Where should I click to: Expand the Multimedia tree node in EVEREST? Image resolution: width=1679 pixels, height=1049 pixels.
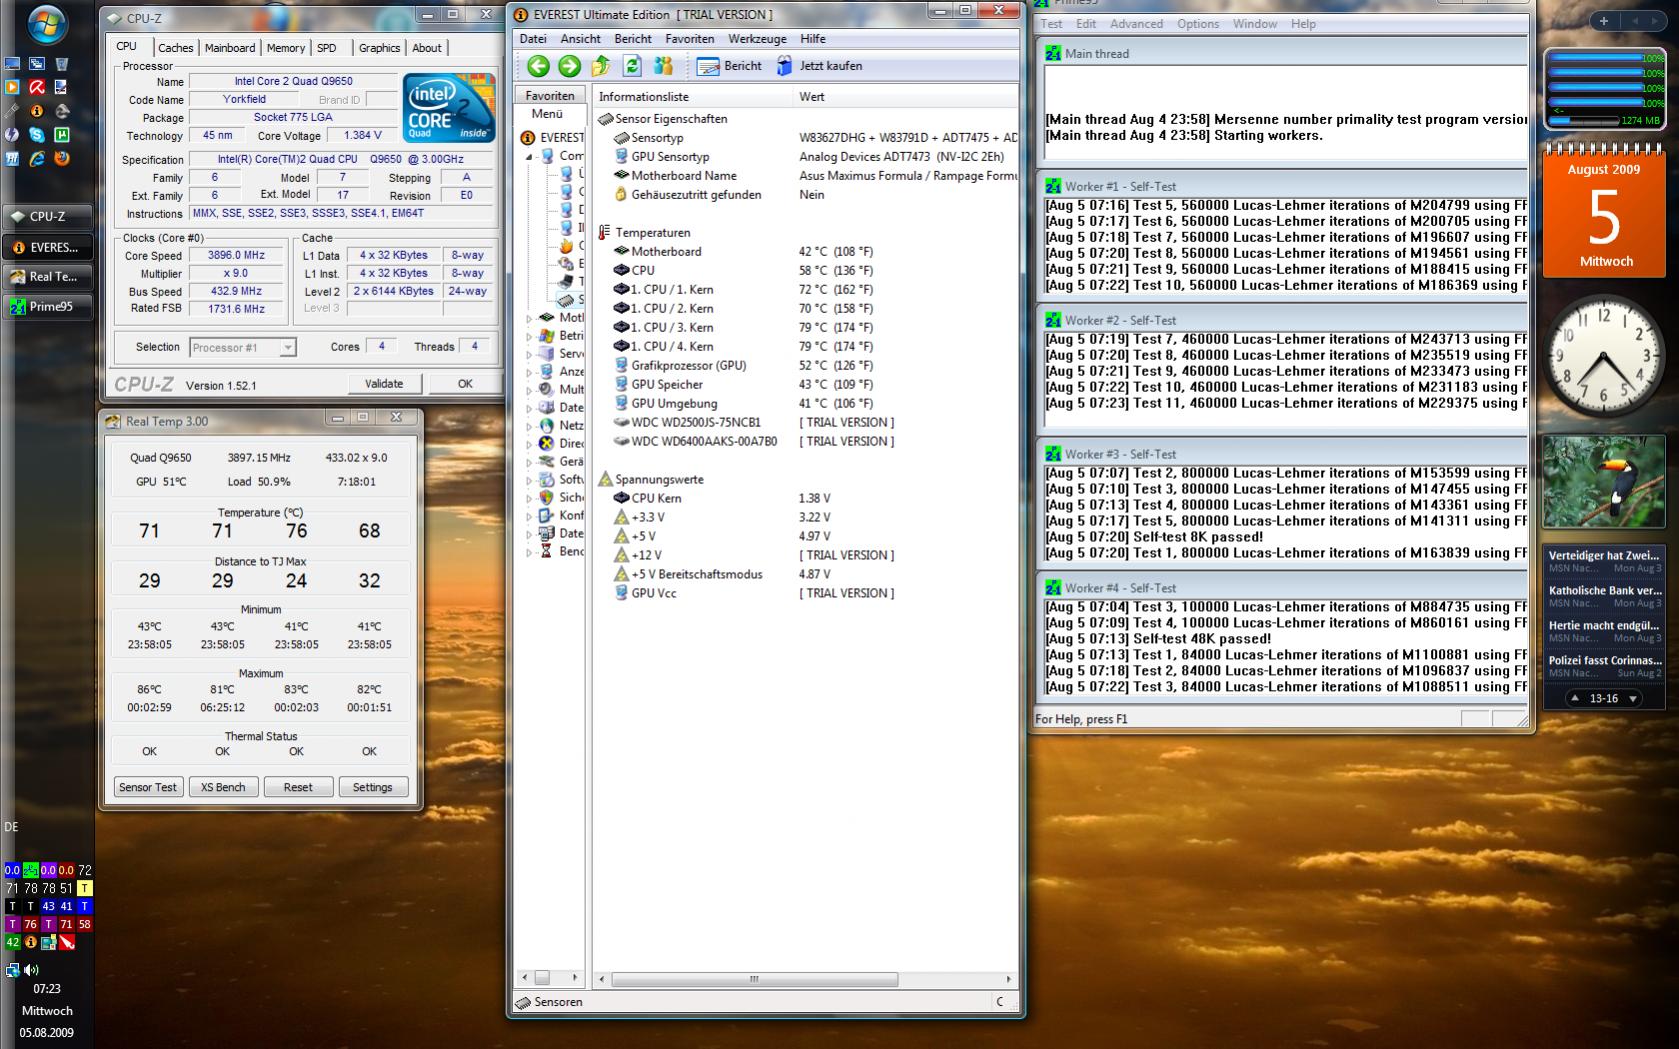click(x=529, y=390)
